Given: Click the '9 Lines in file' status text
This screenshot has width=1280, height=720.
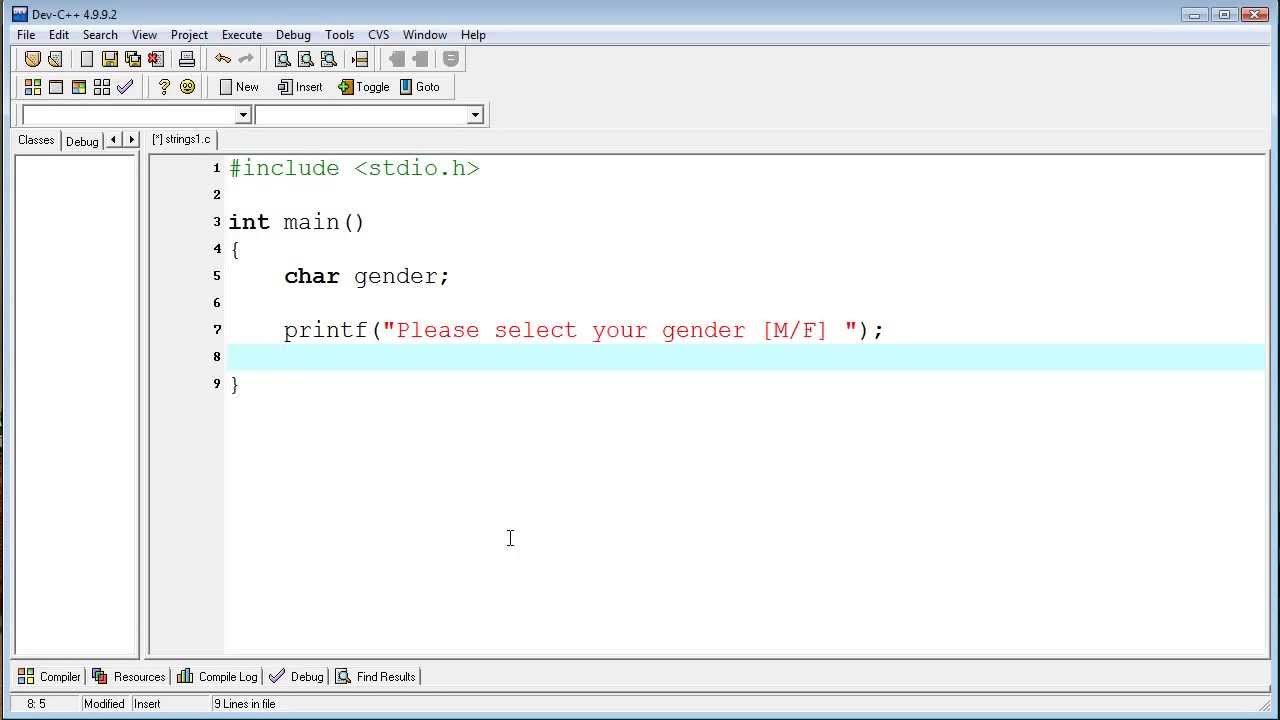Looking at the screenshot, I should (245, 704).
